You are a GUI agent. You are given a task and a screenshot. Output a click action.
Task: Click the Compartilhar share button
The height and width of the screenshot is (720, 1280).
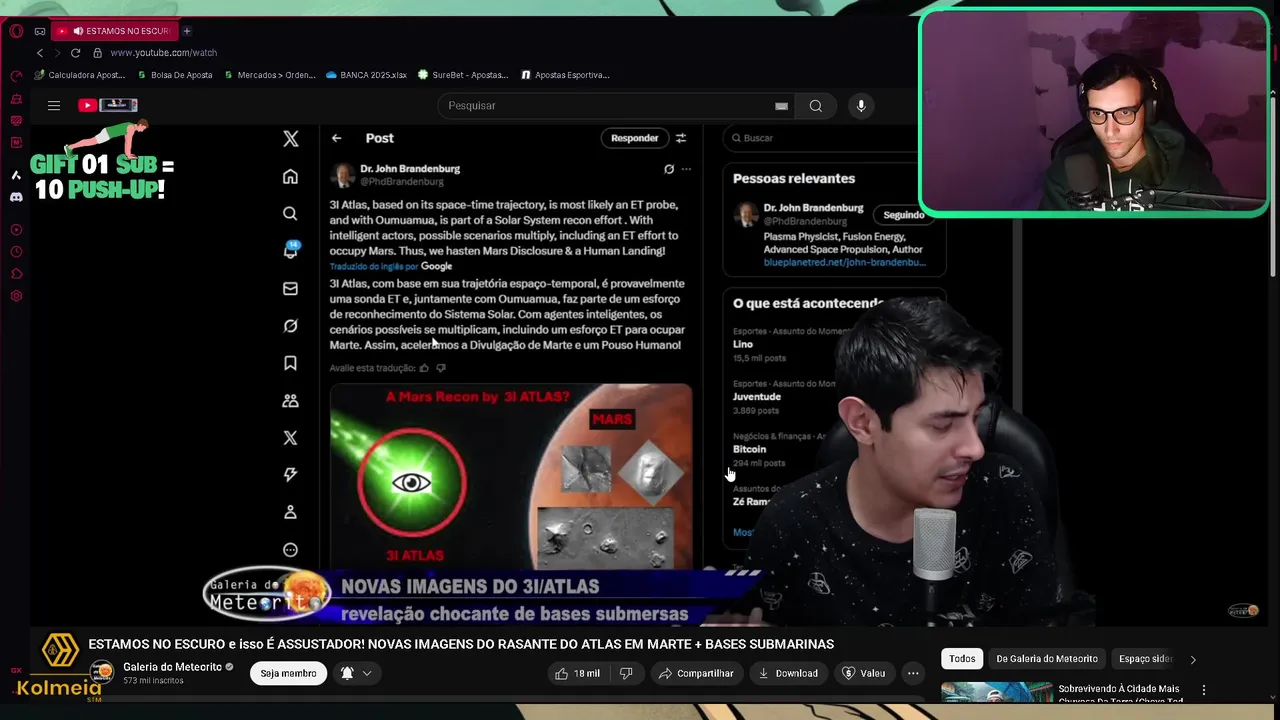click(696, 673)
